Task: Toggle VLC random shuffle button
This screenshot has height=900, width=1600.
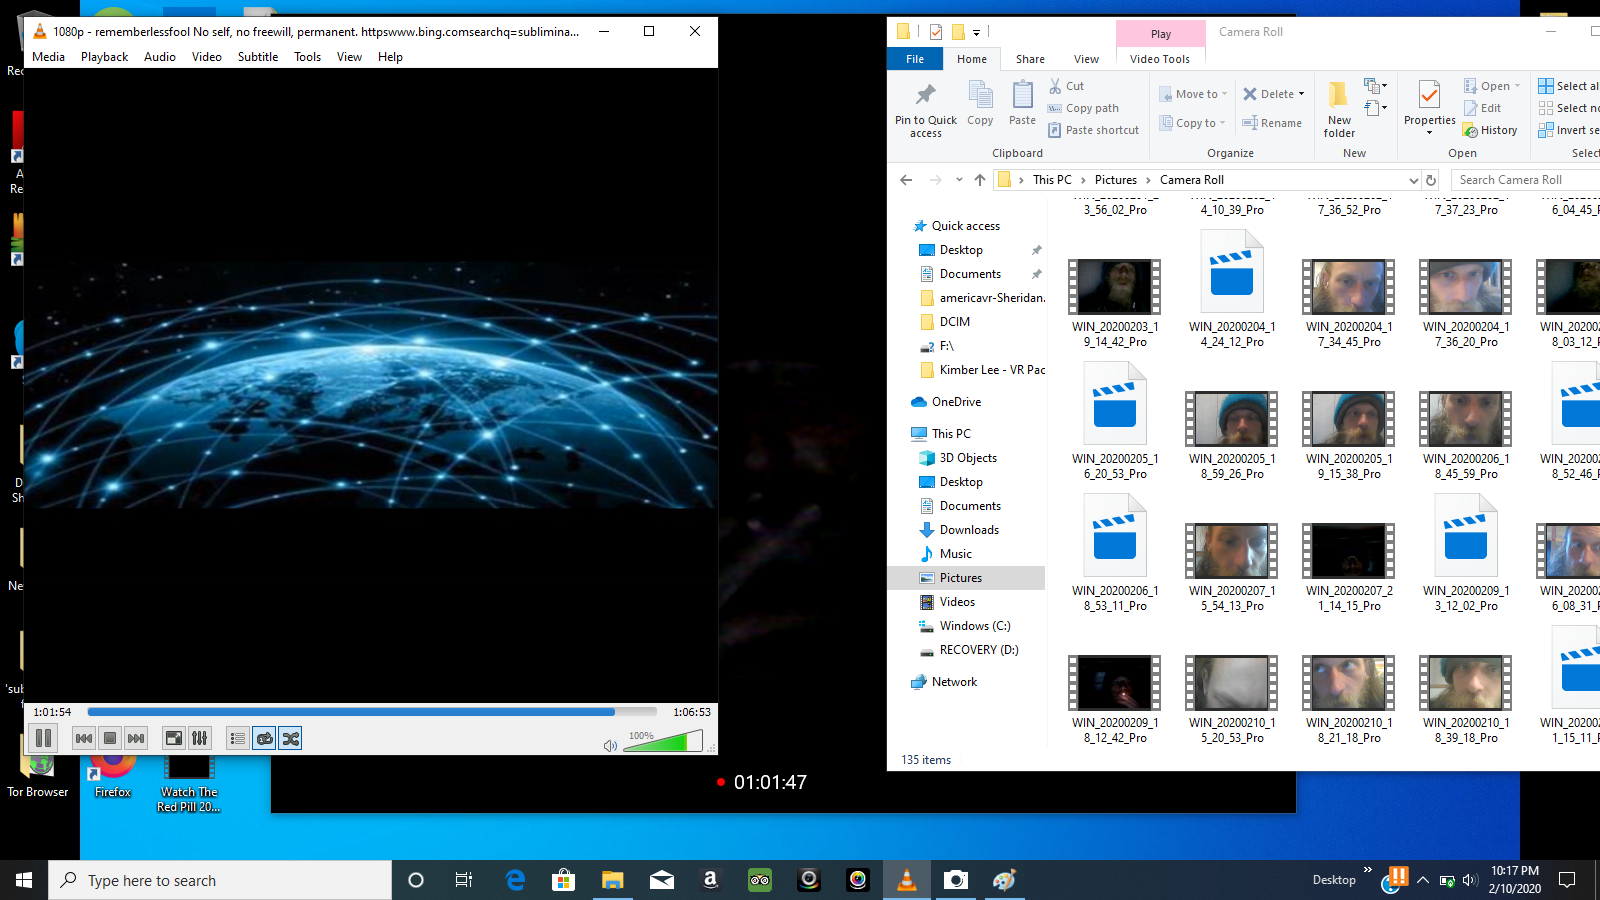Action: [290, 738]
